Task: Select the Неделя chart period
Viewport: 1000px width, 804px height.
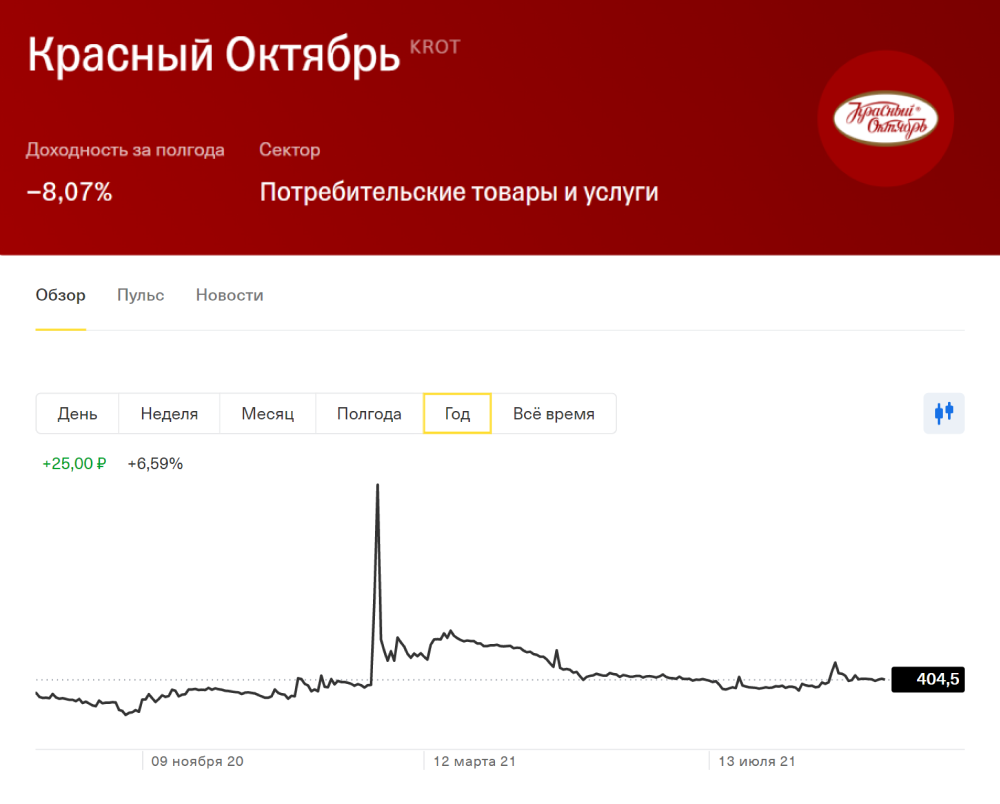Action: [x=168, y=413]
